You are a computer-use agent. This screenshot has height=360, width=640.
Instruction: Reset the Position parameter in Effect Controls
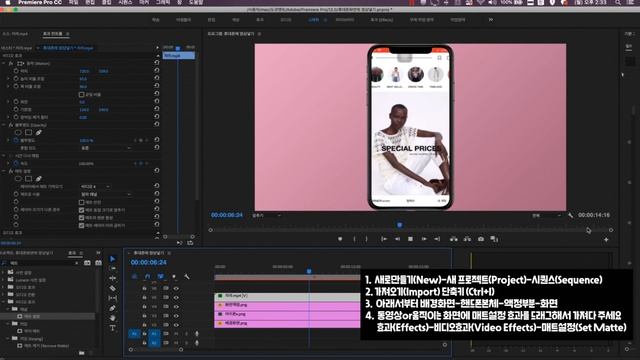(157, 71)
